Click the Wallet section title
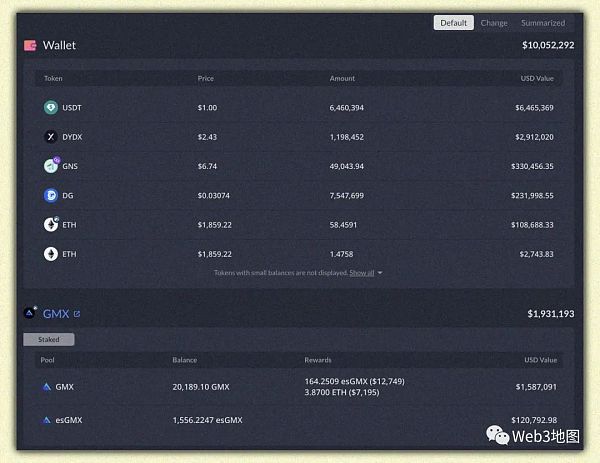The width and height of the screenshot is (600, 463). [59, 45]
